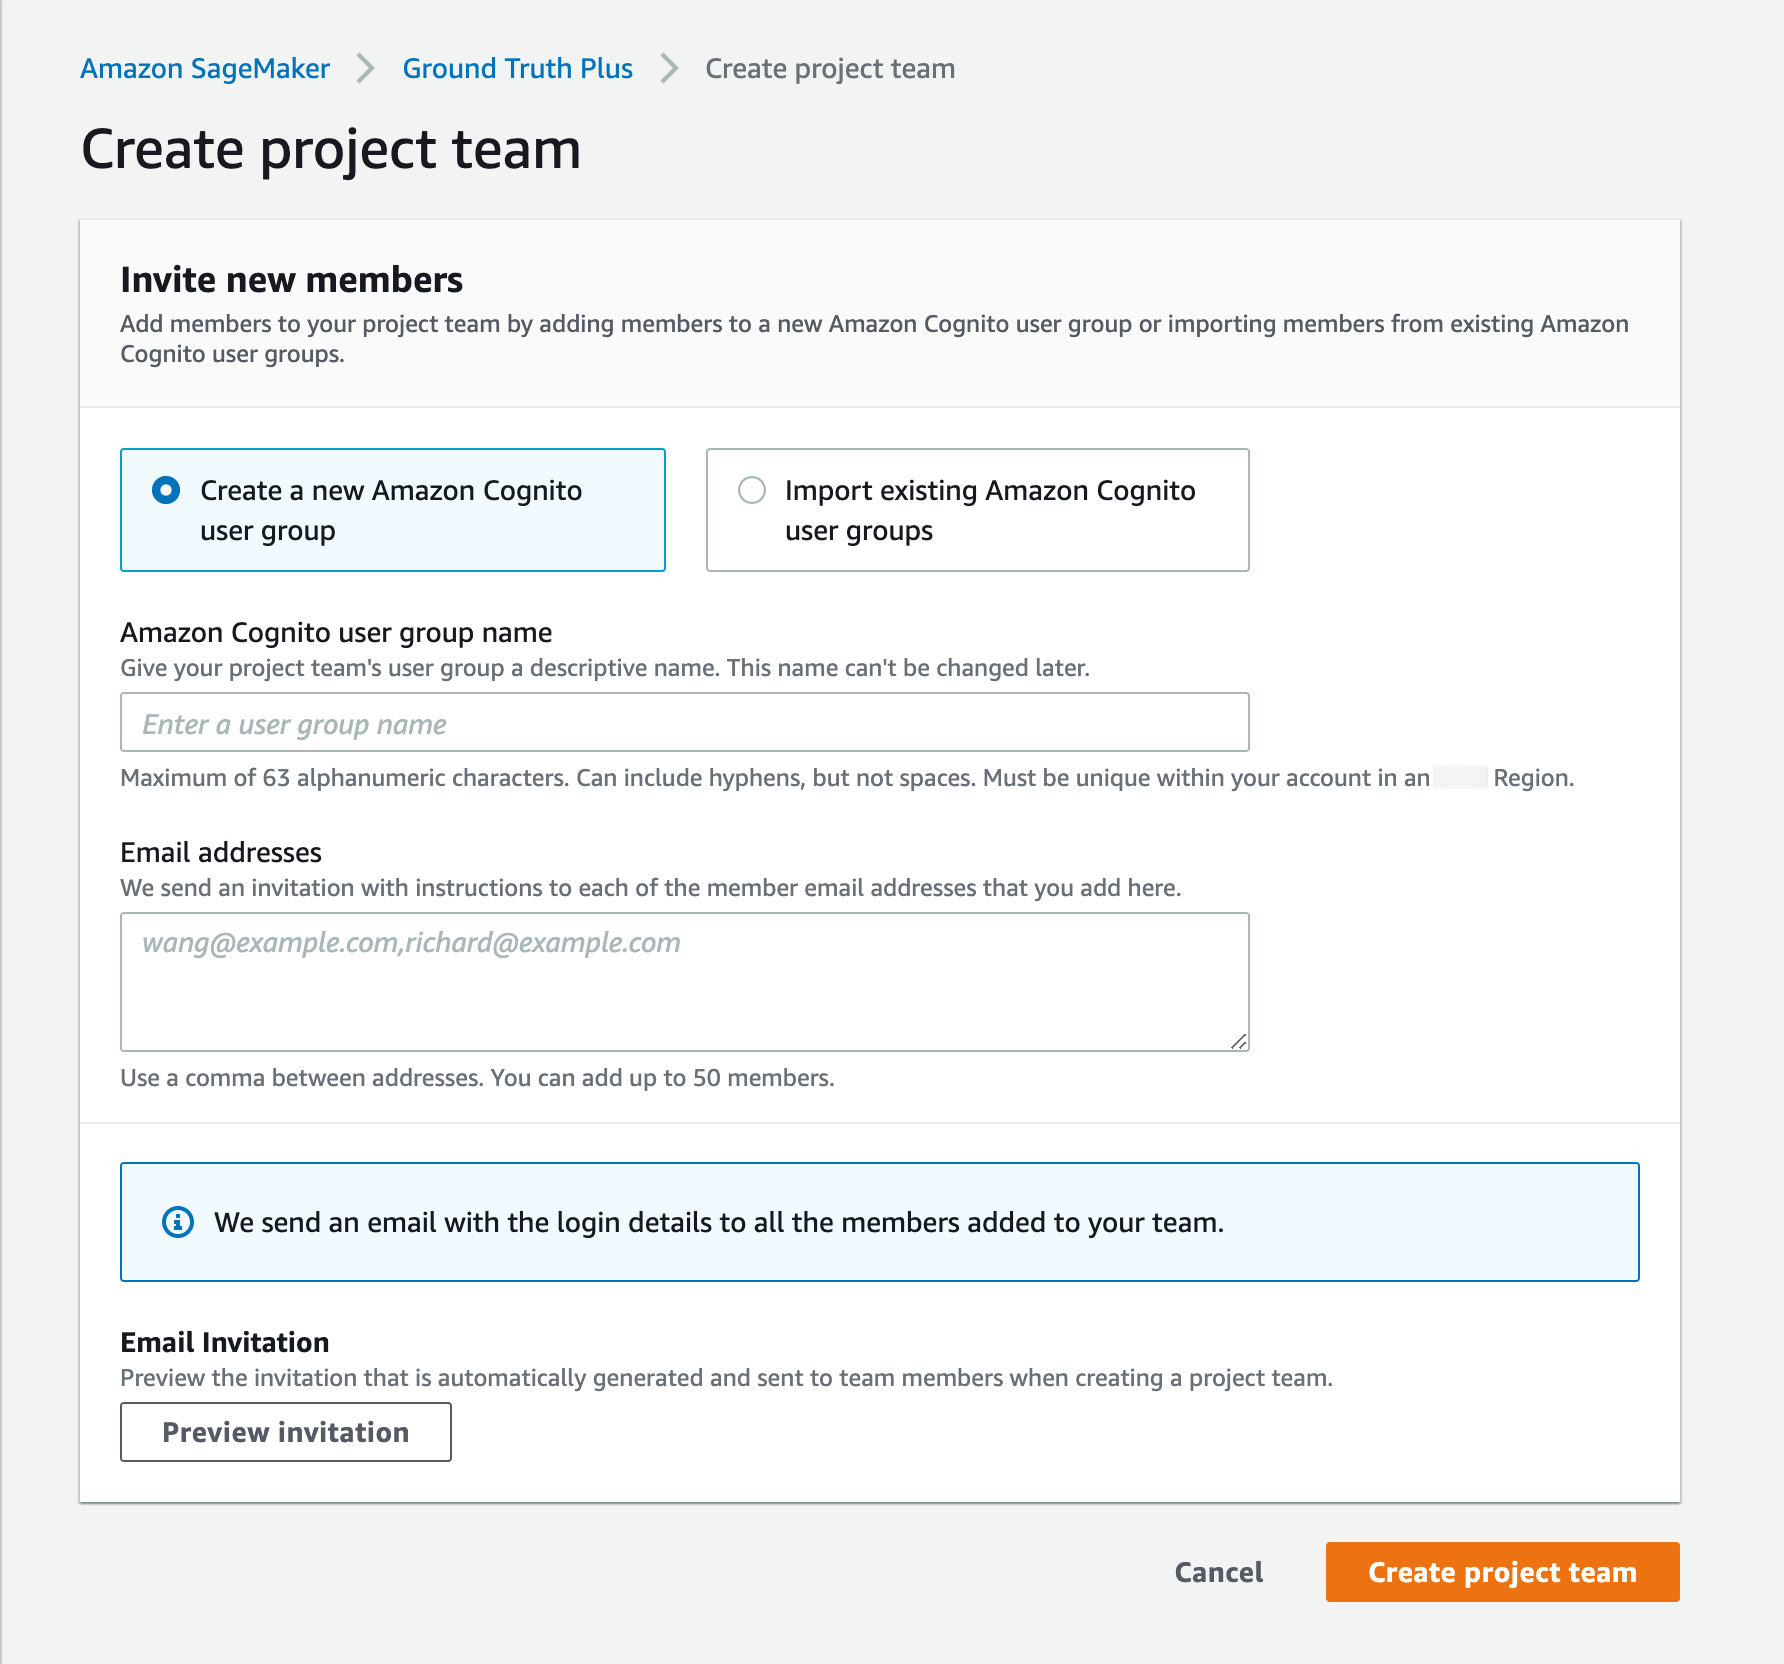Cancel project team creation
Viewport: 1784px width, 1664px height.
1218,1572
